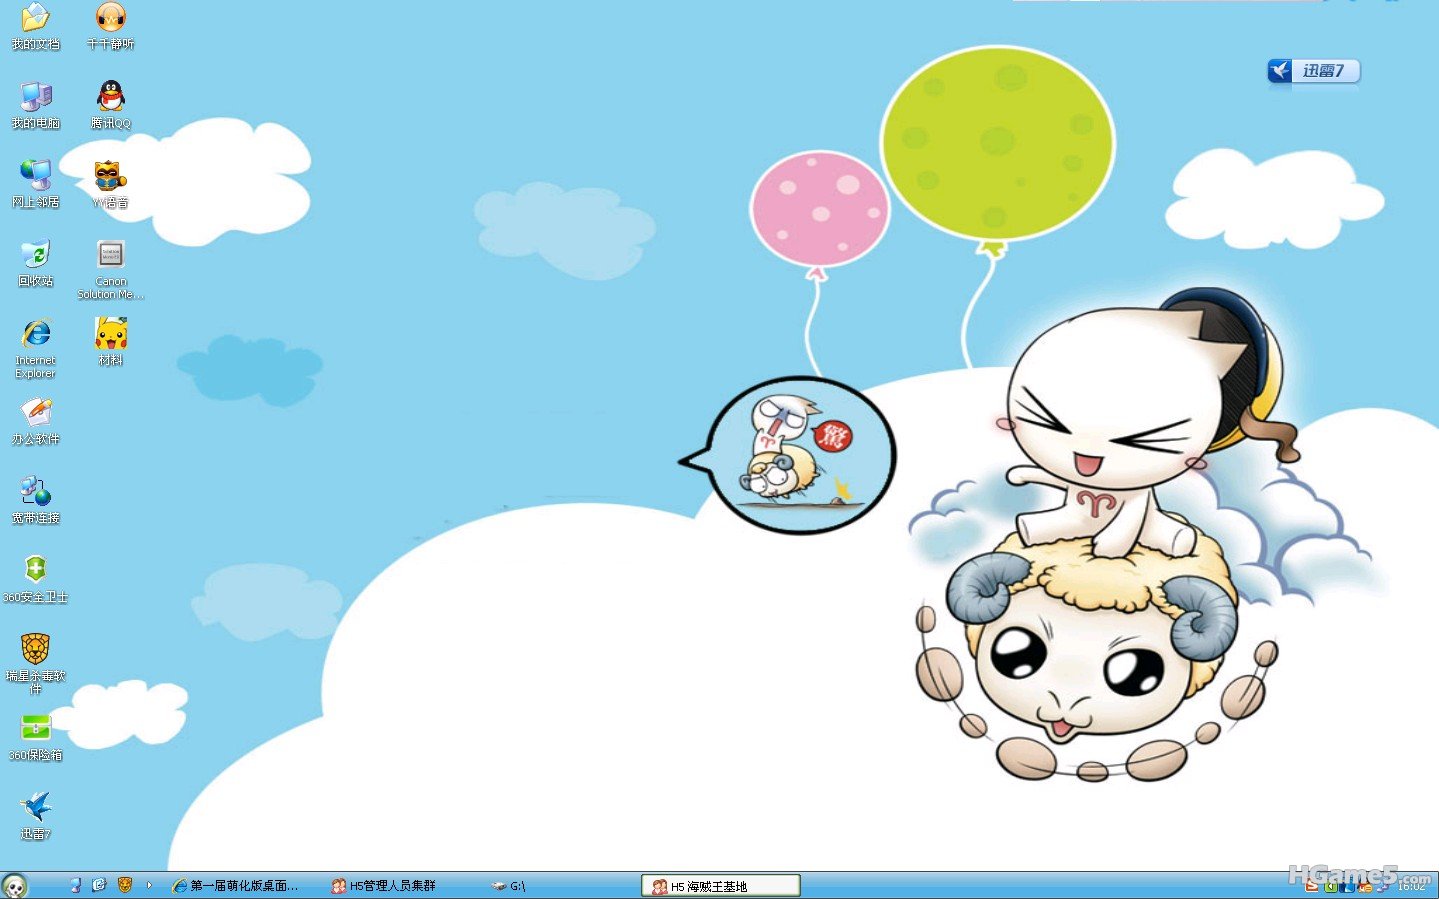
Task: Open the Start menu skull button
Action: point(15,885)
